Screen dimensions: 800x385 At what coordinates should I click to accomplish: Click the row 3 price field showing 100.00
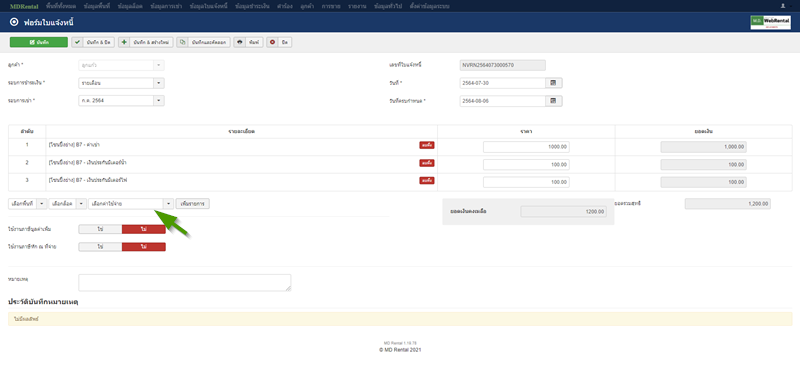(526, 182)
